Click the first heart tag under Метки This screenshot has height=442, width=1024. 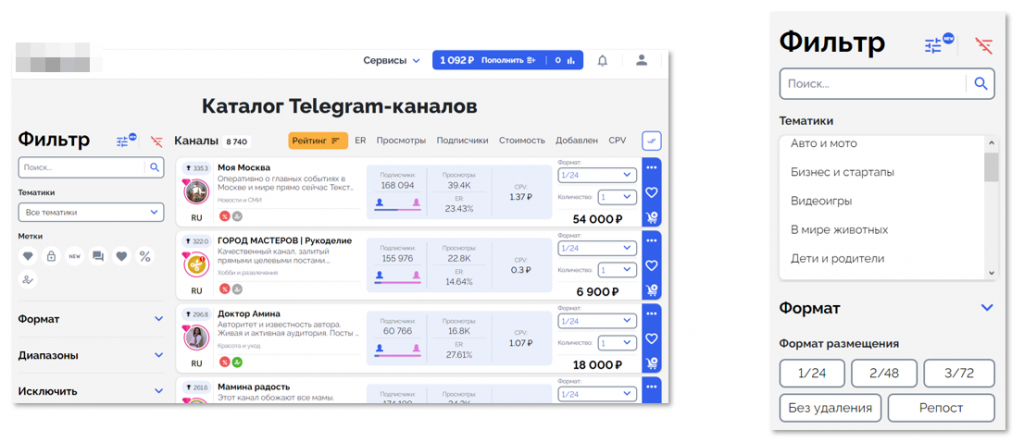click(x=27, y=257)
